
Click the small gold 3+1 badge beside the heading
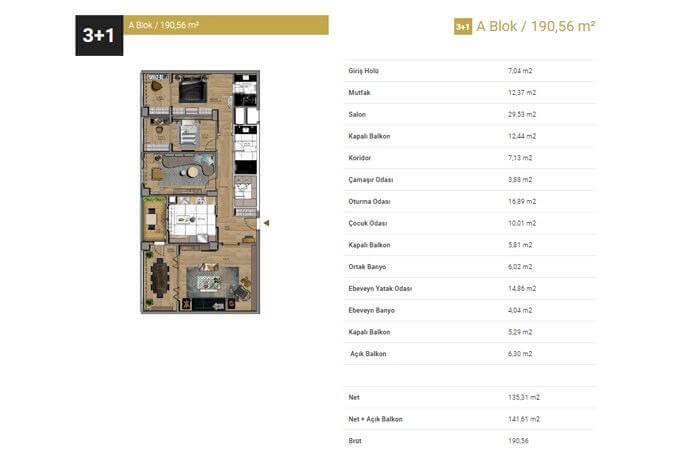pos(462,27)
